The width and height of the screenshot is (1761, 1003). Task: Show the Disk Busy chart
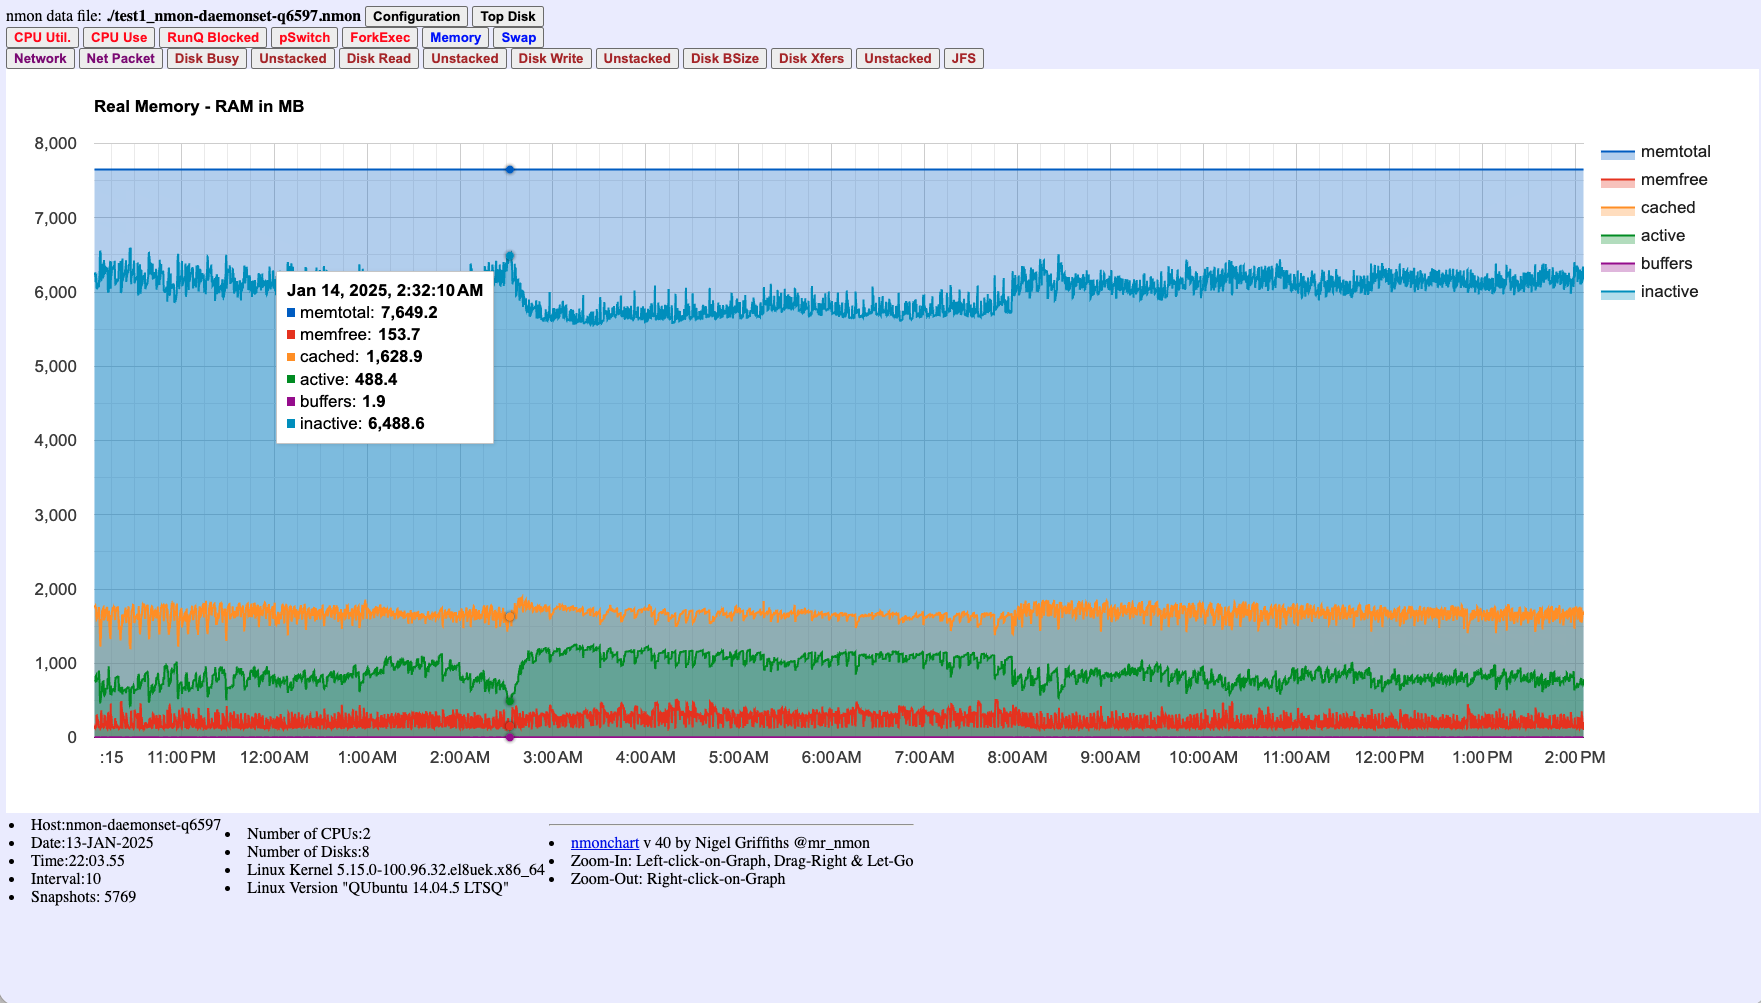point(206,58)
